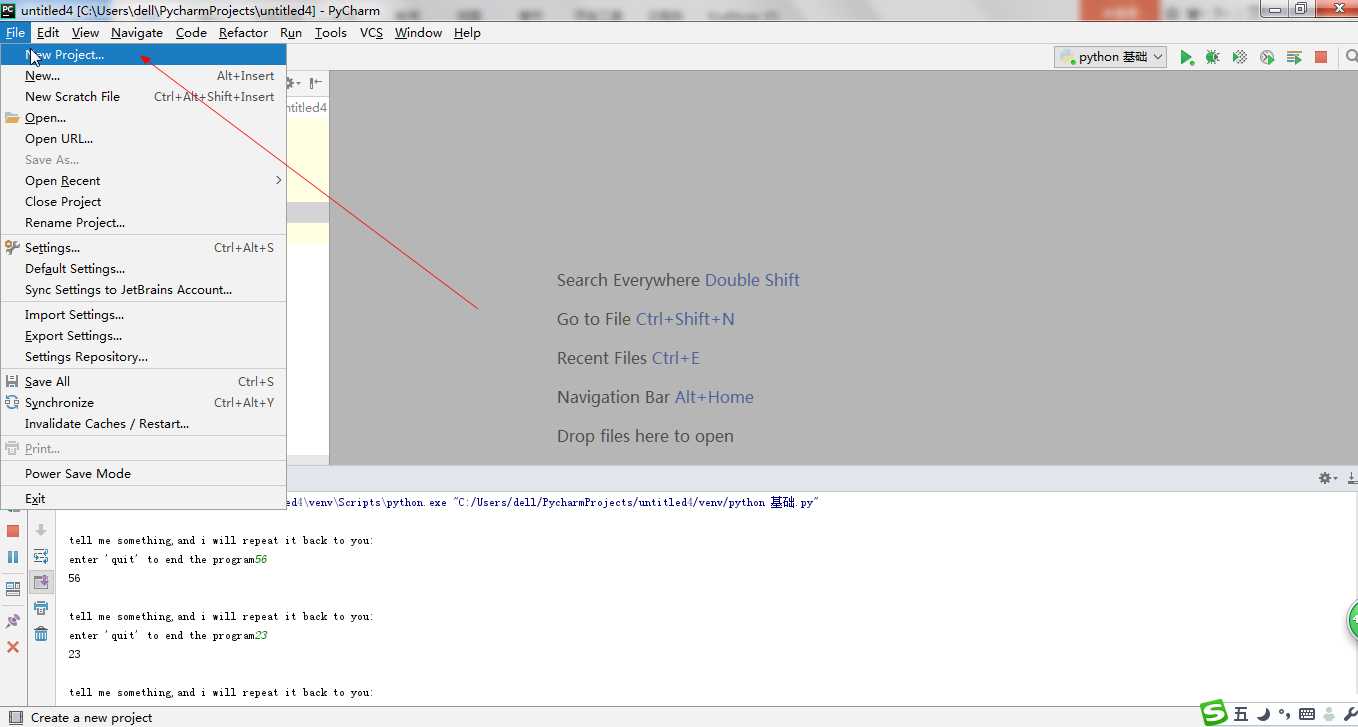Image resolution: width=1358 pixels, height=727 pixels.
Task: Click the Sogou S input method icon
Action: [x=1214, y=713]
